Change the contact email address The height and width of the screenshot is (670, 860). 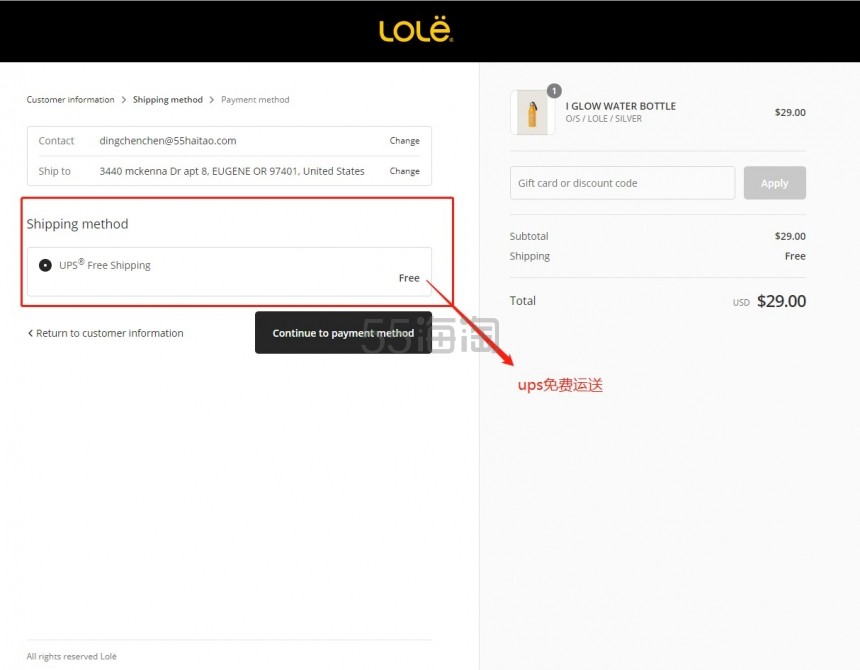[405, 141]
